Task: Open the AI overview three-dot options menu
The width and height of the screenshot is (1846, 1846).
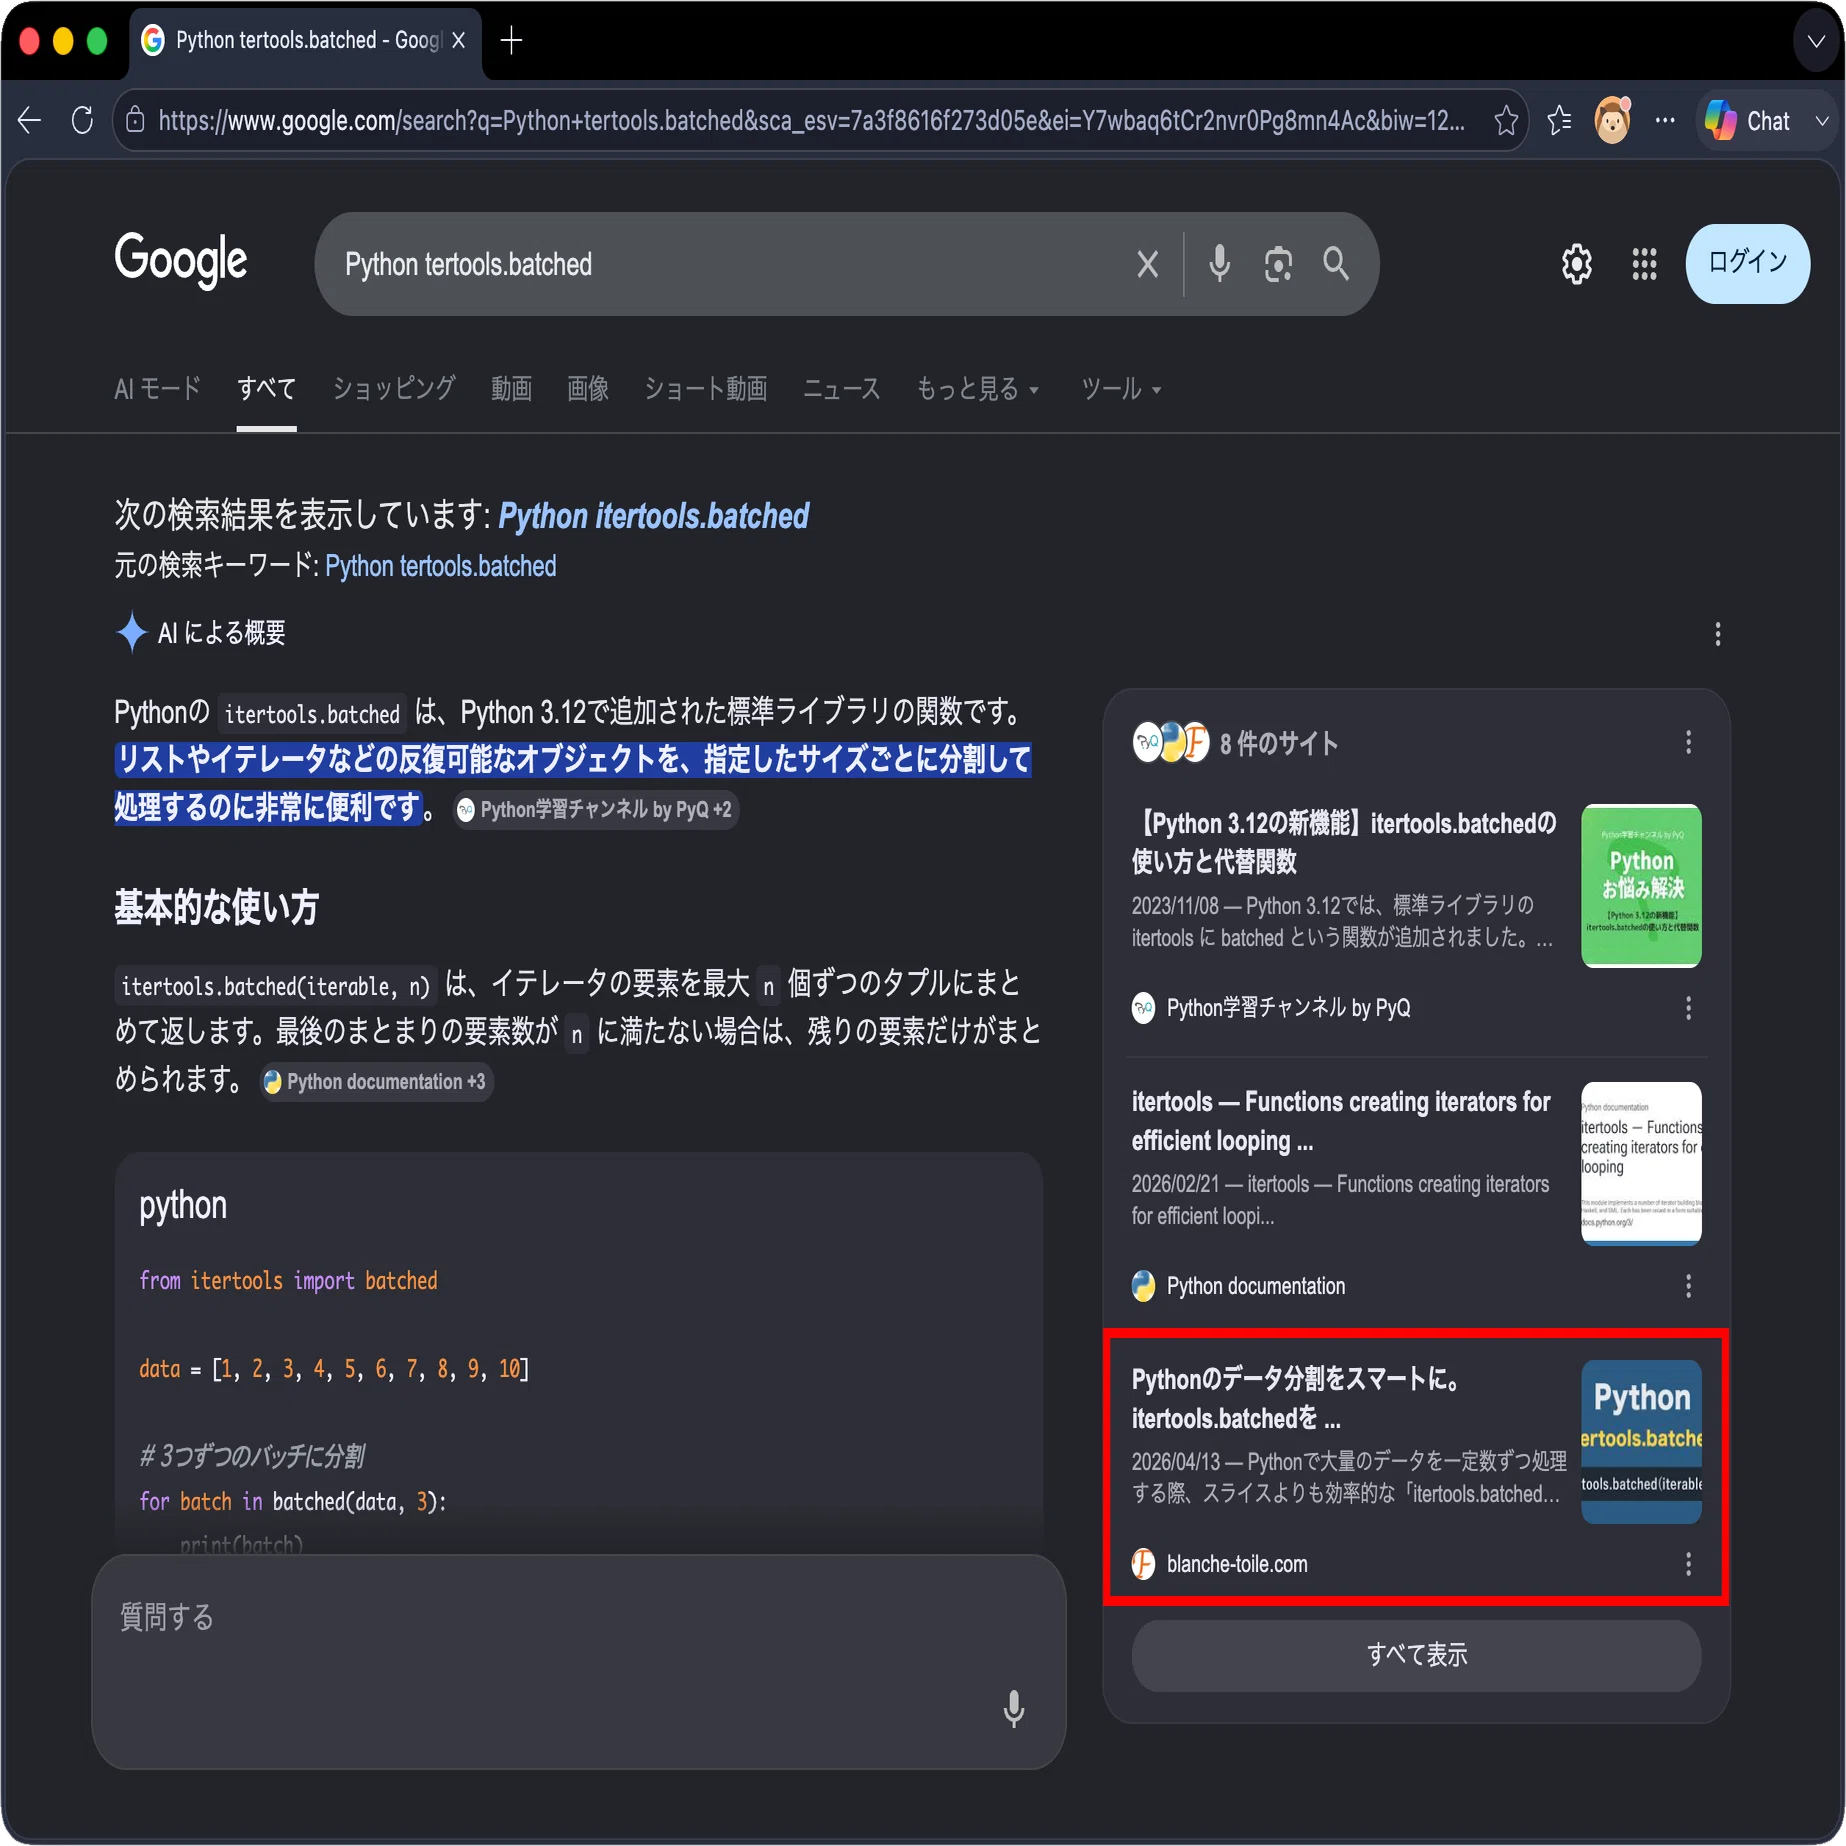Action: 1718,634
